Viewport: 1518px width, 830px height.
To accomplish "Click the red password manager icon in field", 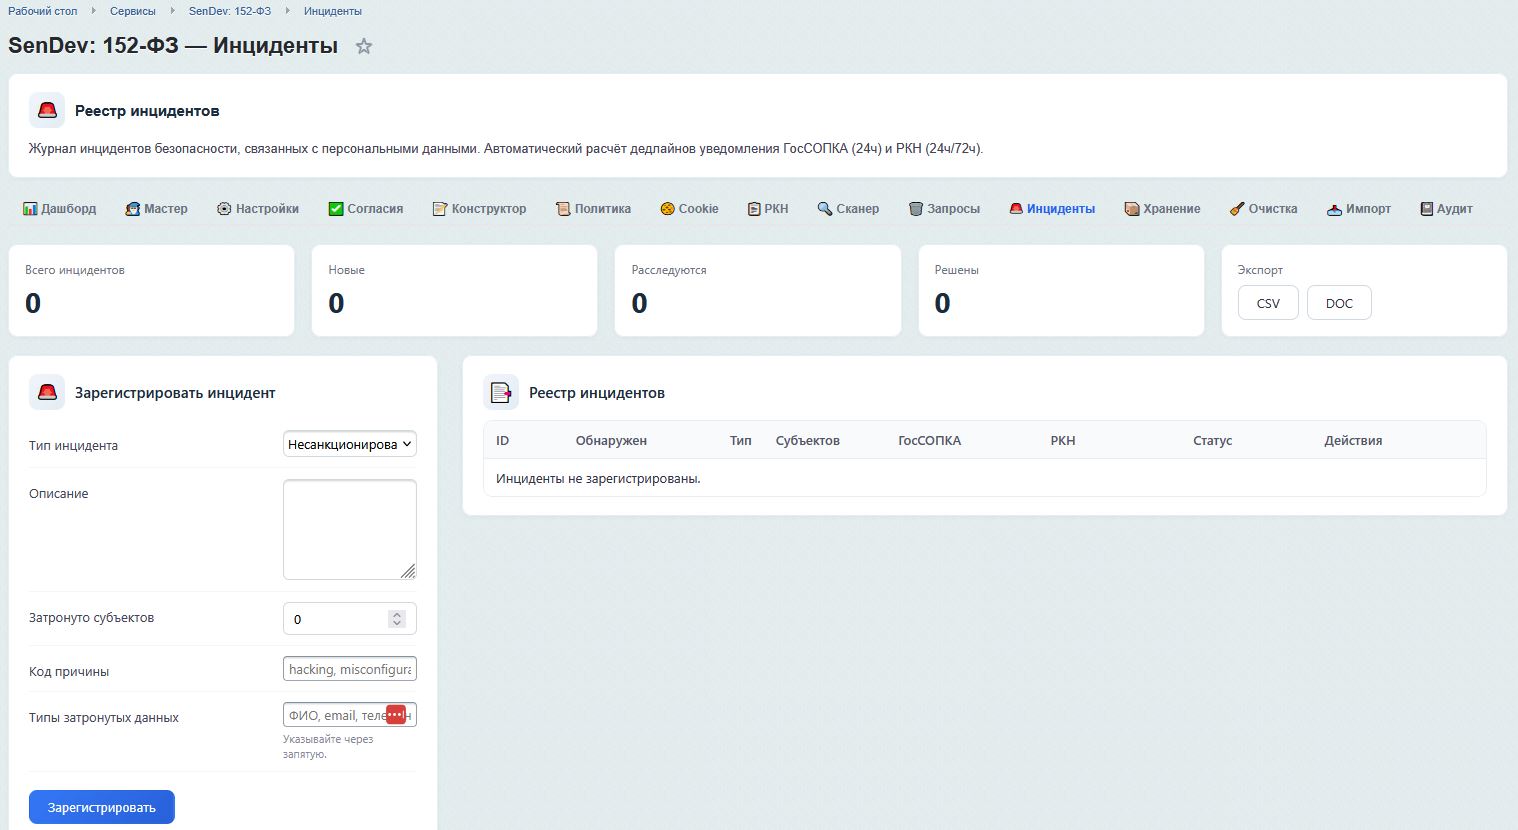I will pyautogui.click(x=396, y=715).
